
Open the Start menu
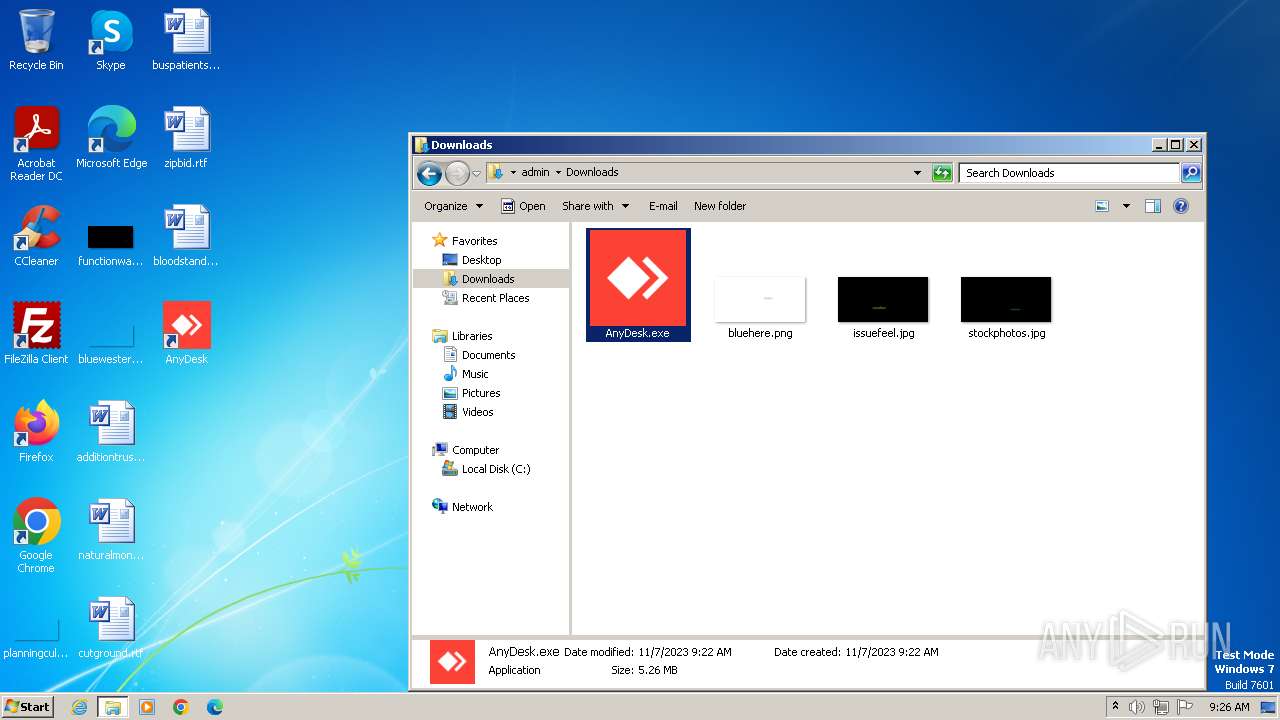(x=28, y=706)
